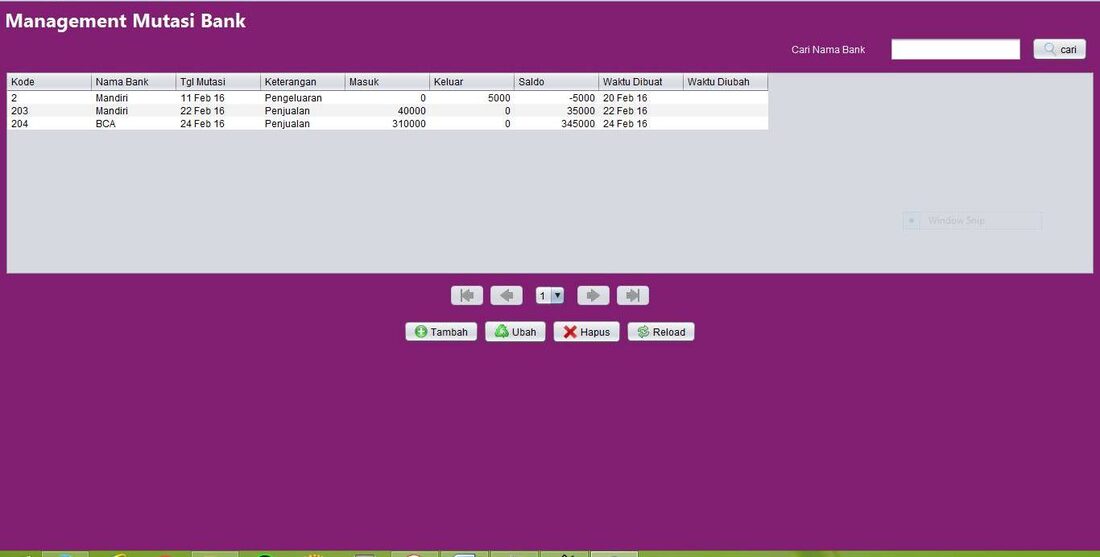Click the Masuk value 40000
Screen dimensions: 1100x557
[387, 111]
